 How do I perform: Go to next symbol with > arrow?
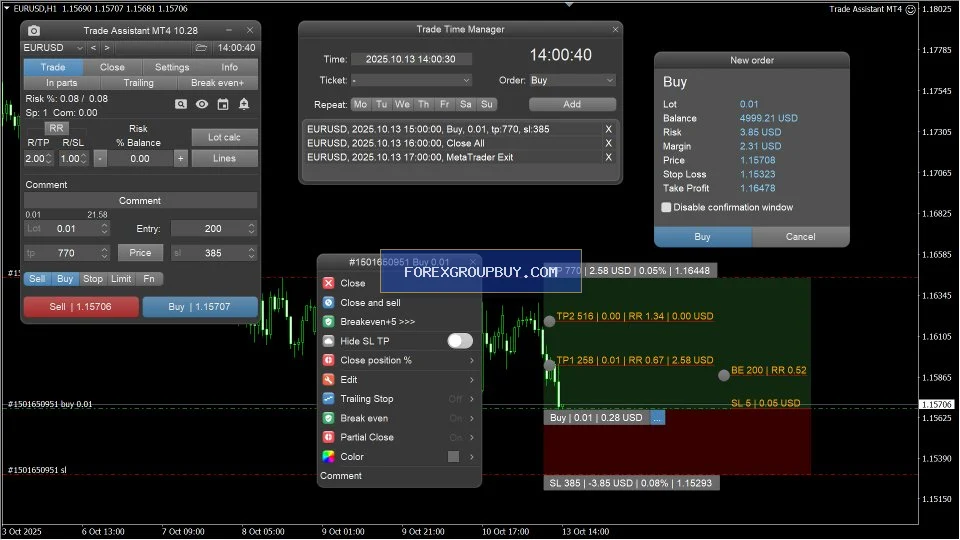pyautogui.click(x=107, y=48)
